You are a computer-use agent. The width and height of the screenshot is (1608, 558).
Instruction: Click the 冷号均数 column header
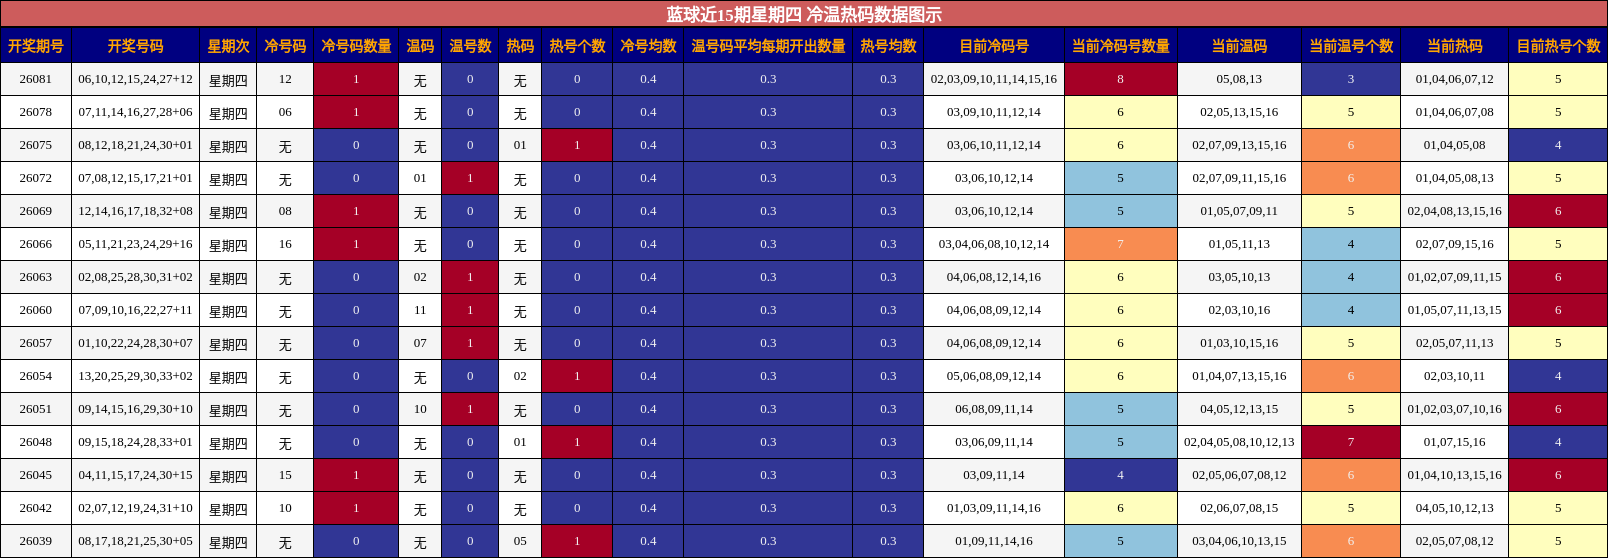click(648, 46)
